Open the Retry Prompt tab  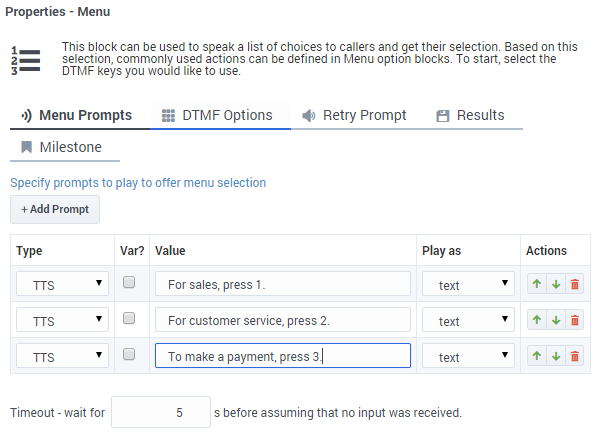click(354, 115)
